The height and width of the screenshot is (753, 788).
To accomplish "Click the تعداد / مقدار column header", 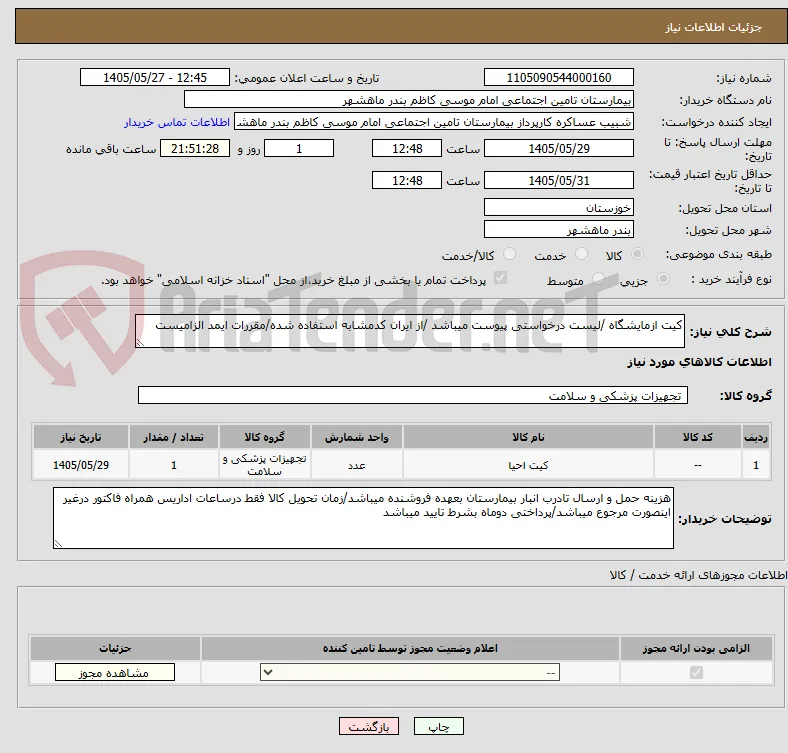I will (x=174, y=437).
